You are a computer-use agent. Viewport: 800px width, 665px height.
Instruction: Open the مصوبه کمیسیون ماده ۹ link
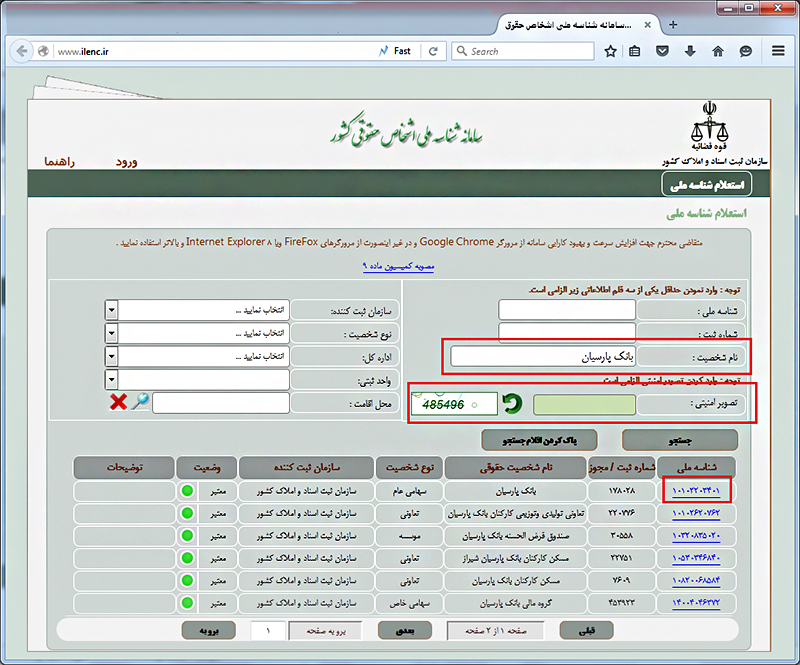pyautogui.click(x=398, y=266)
